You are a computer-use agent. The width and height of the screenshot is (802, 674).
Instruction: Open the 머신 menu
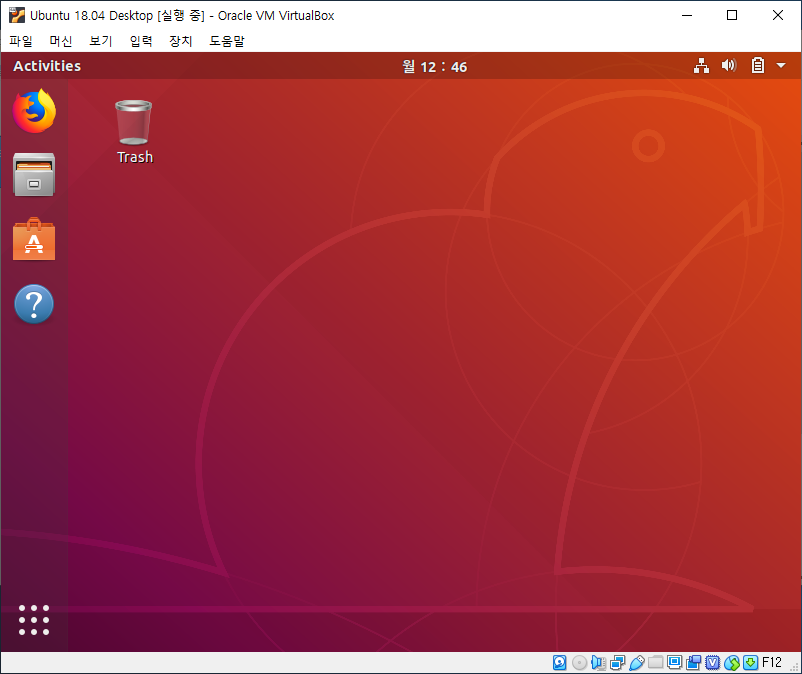pyautogui.click(x=61, y=41)
